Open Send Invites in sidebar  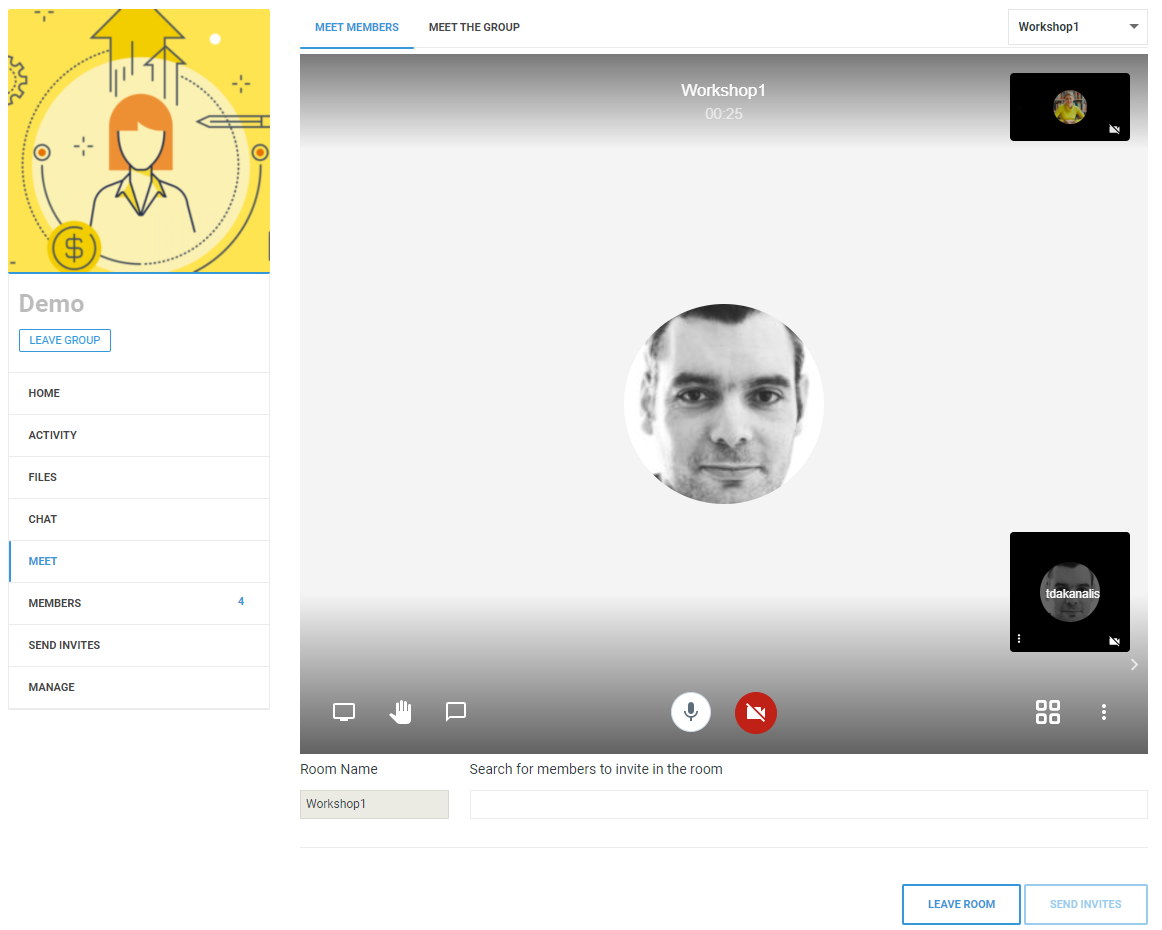coord(139,645)
